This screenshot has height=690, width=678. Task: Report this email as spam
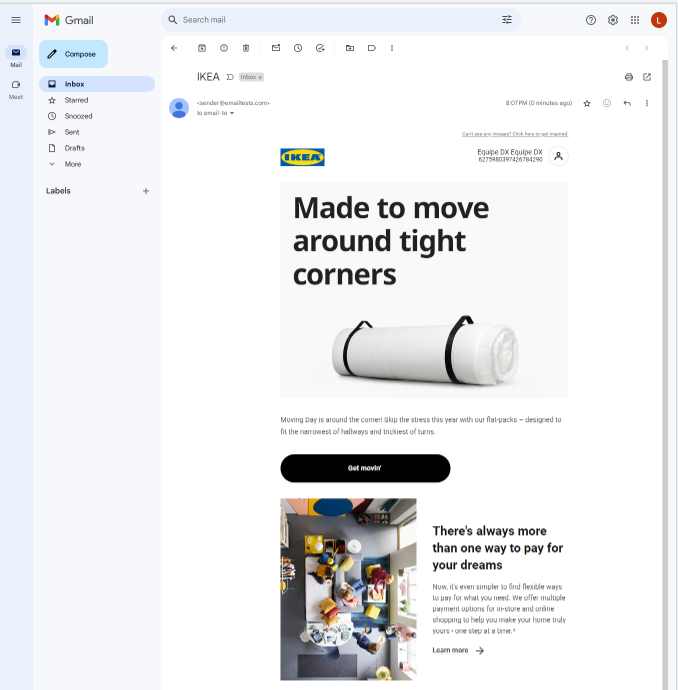[224, 48]
